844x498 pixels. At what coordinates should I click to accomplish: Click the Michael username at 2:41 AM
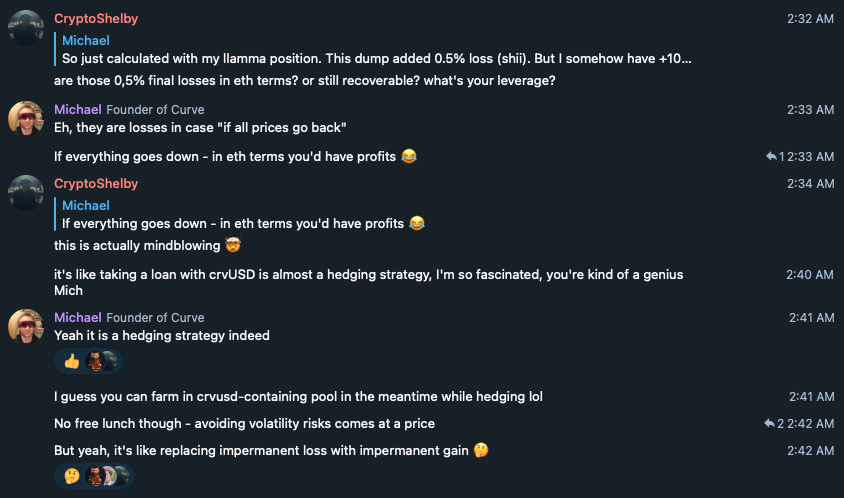(78, 317)
